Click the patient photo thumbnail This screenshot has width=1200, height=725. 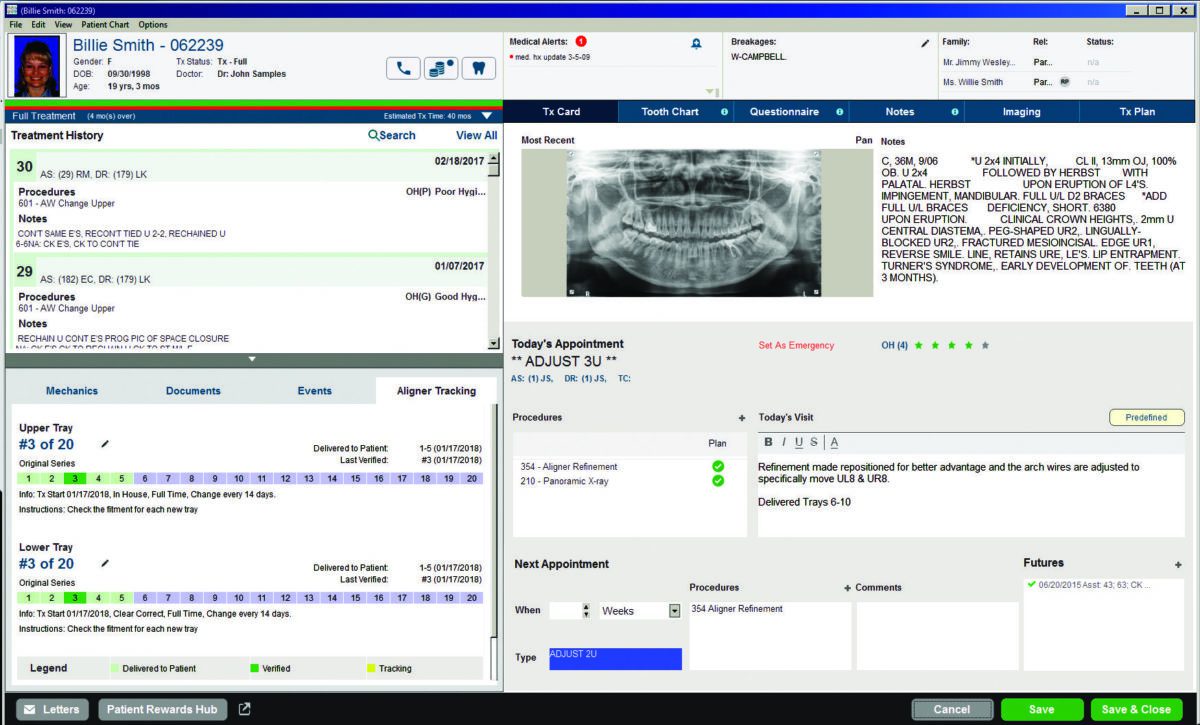coord(37,67)
